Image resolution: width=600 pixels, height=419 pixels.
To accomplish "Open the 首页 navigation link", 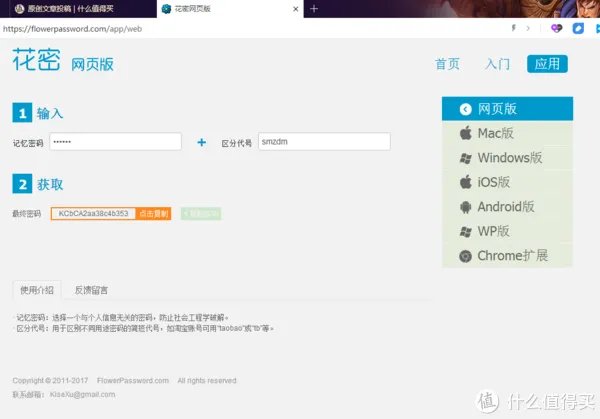I will click(447, 64).
